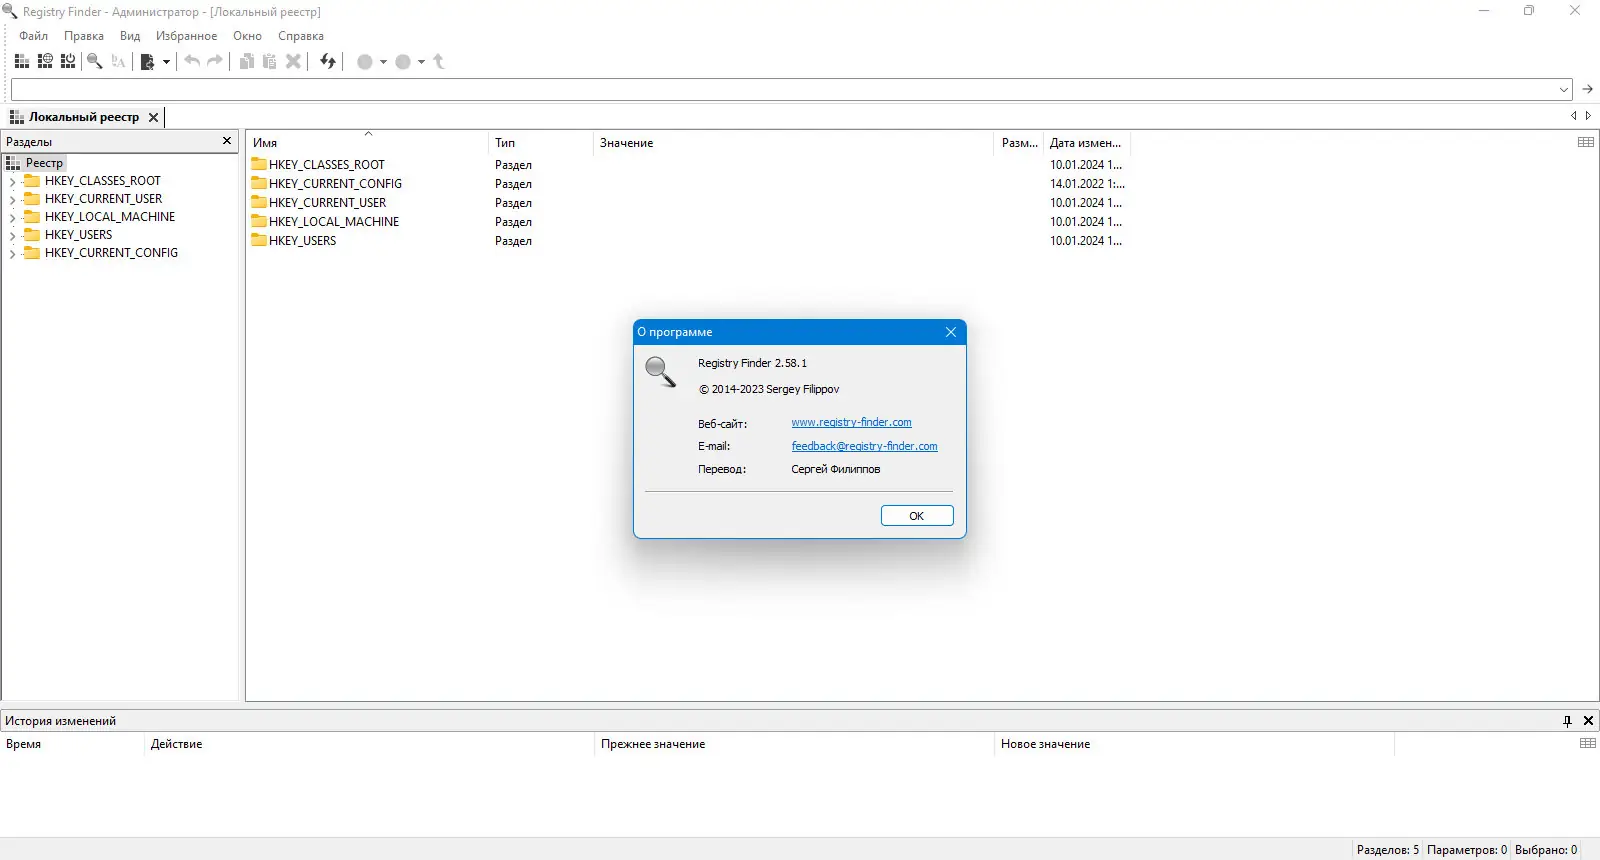Click the network registry toolbar icon
The height and width of the screenshot is (860, 1600).
point(45,61)
